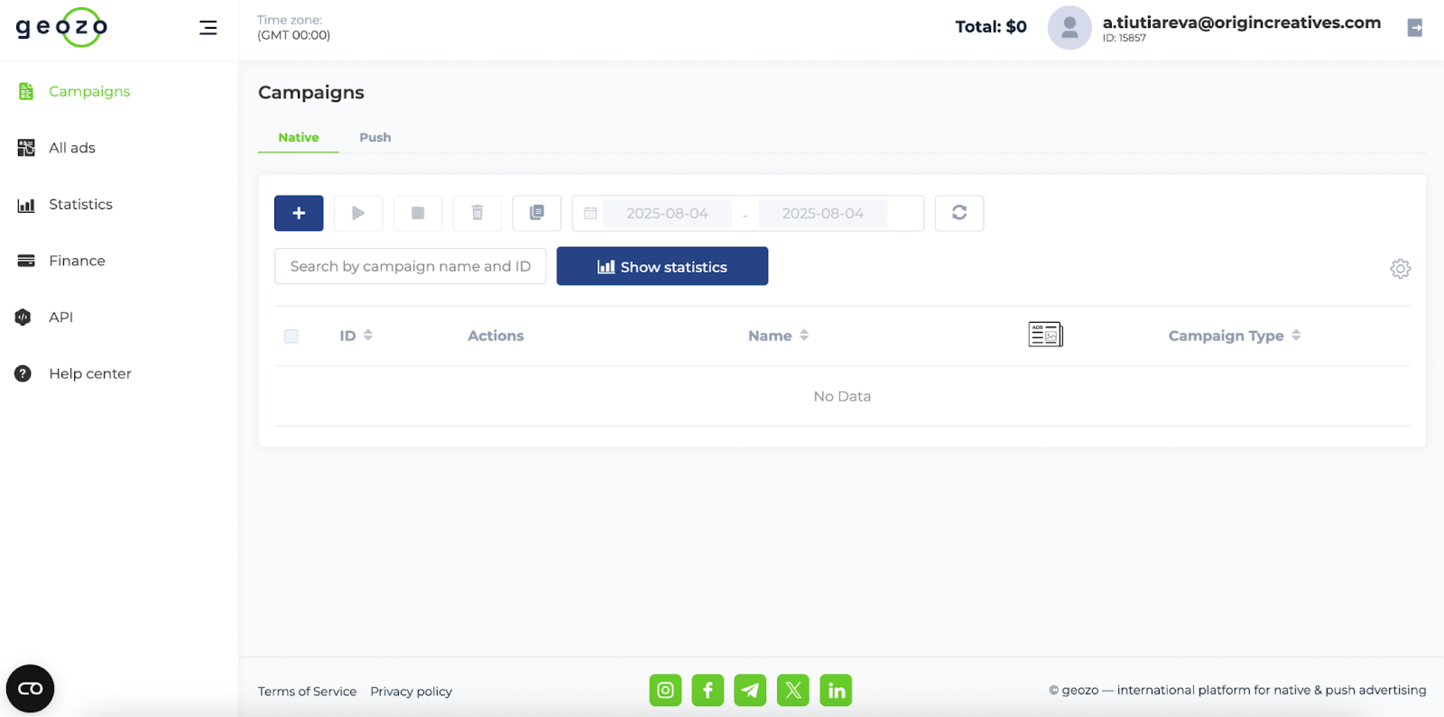
Task: Click the Show statistics button
Action: [x=662, y=267]
